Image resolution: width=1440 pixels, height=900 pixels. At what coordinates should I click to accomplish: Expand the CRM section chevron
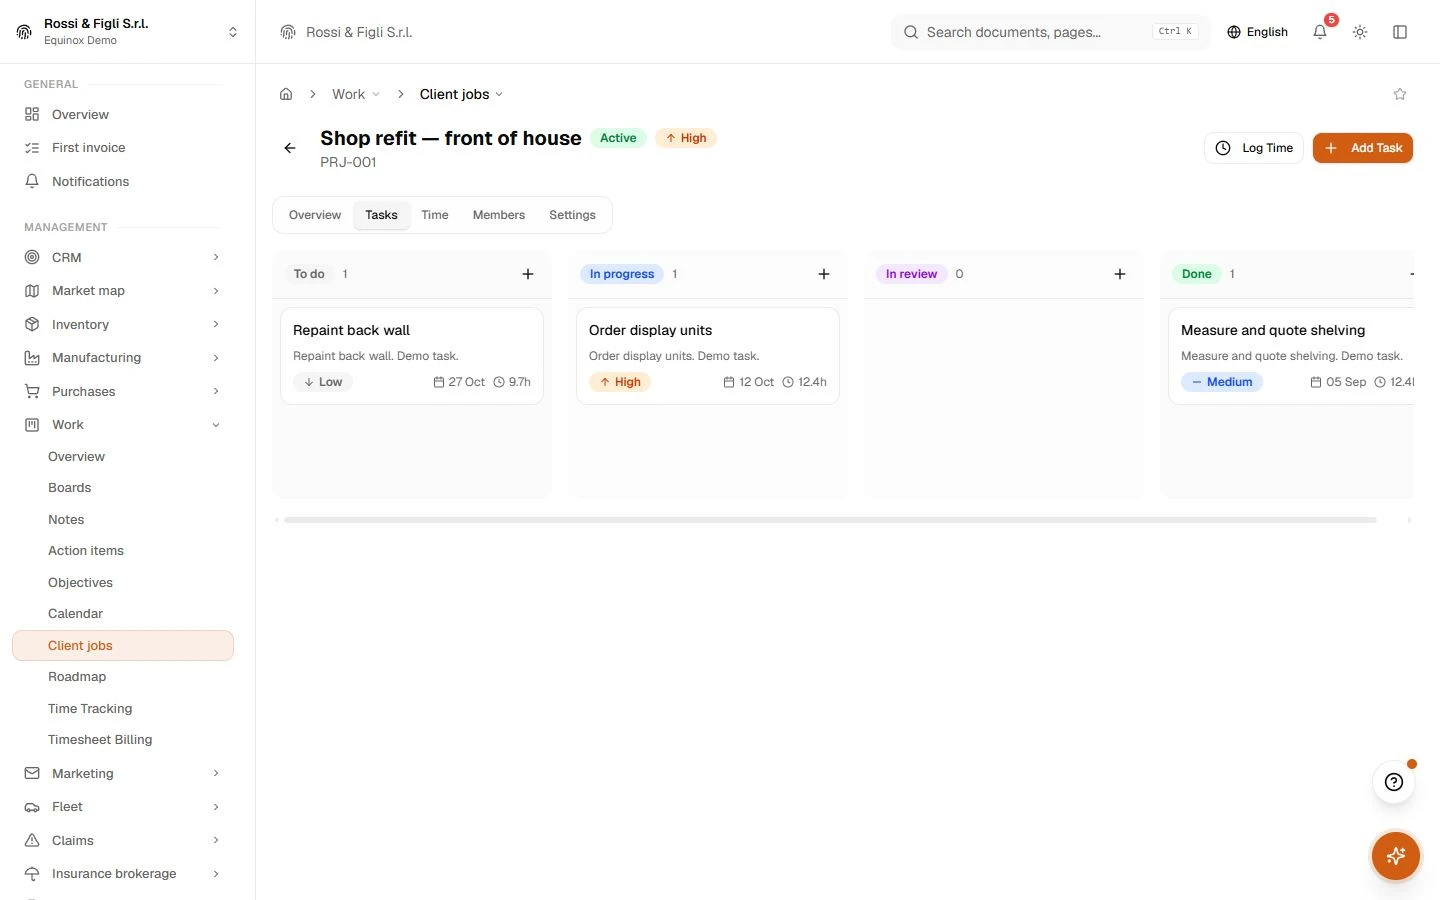[x=216, y=257]
